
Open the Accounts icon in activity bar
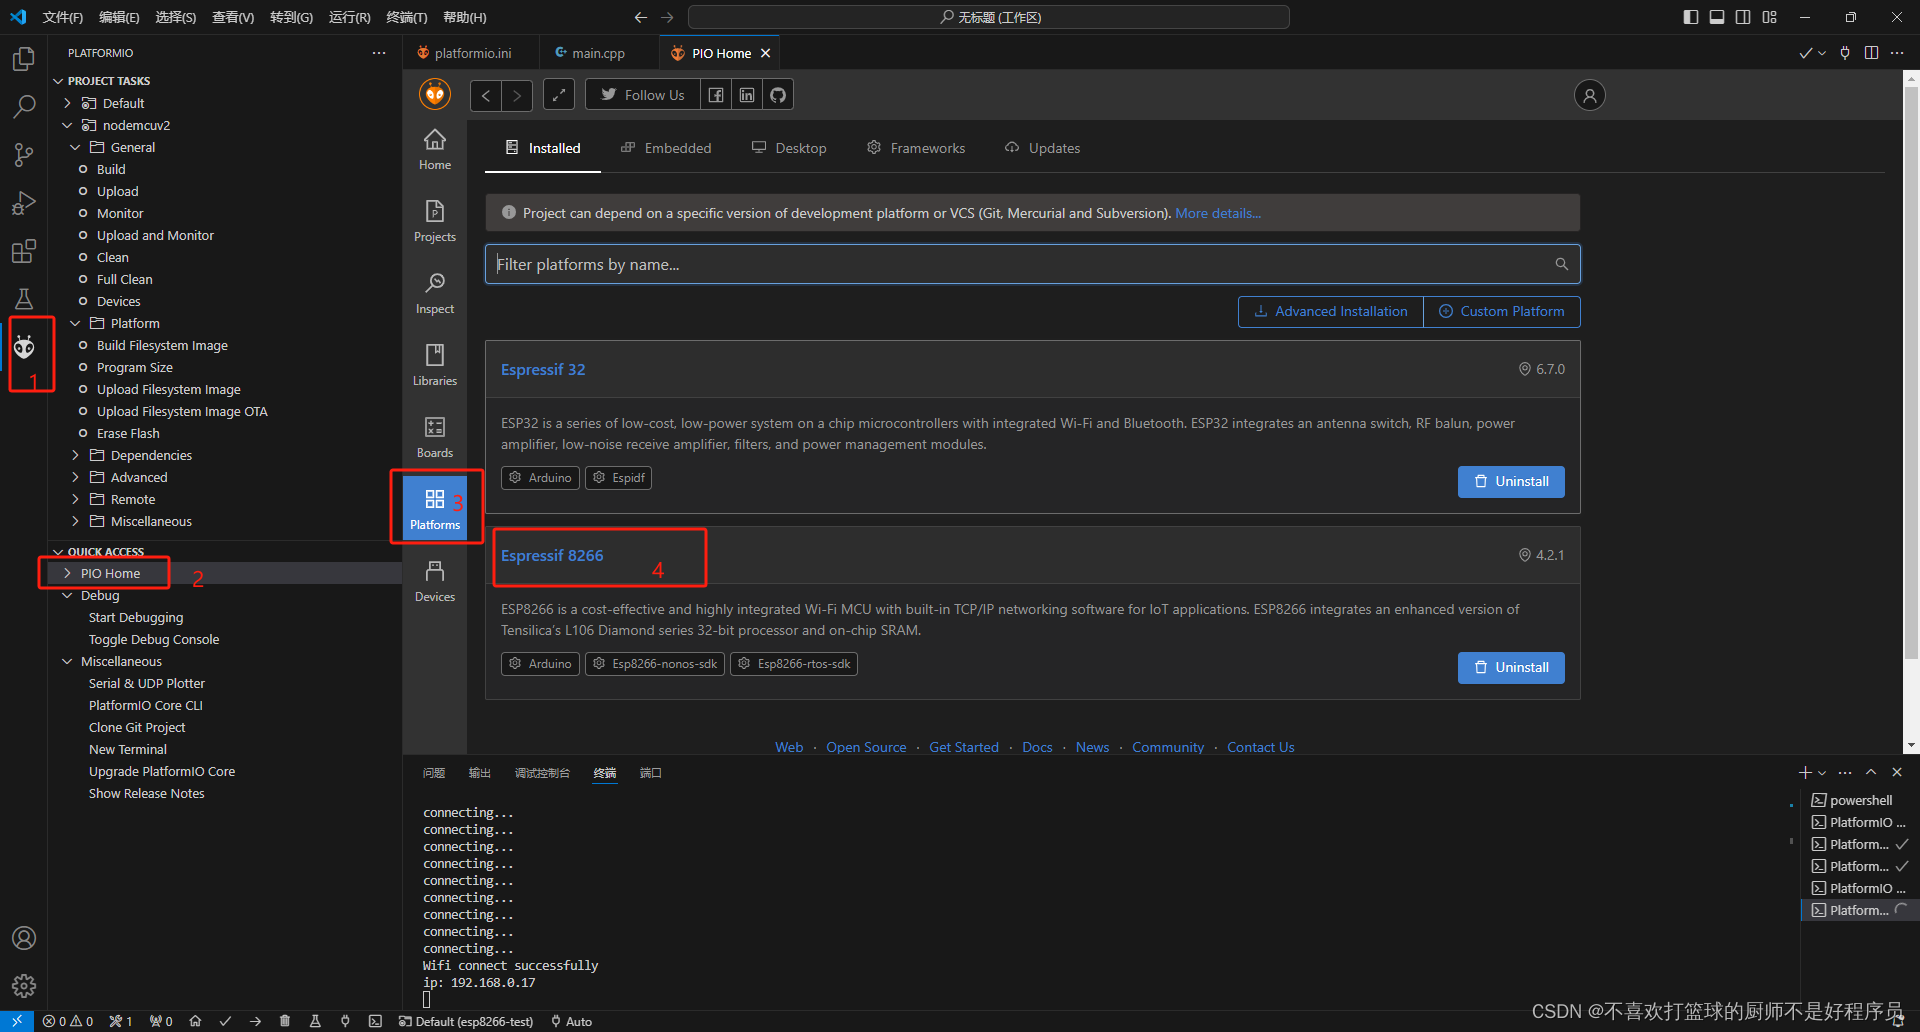pyautogui.click(x=24, y=938)
